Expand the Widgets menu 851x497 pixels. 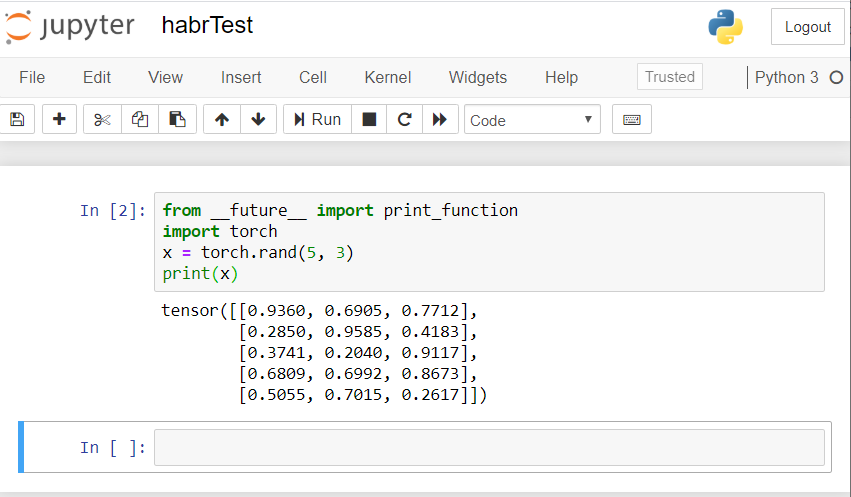(x=478, y=77)
